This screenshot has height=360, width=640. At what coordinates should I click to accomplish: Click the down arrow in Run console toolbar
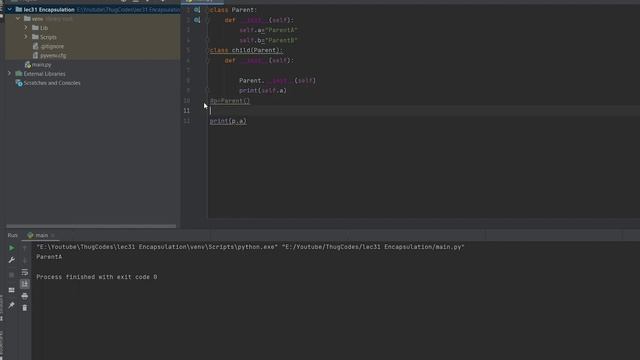click(24, 260)
